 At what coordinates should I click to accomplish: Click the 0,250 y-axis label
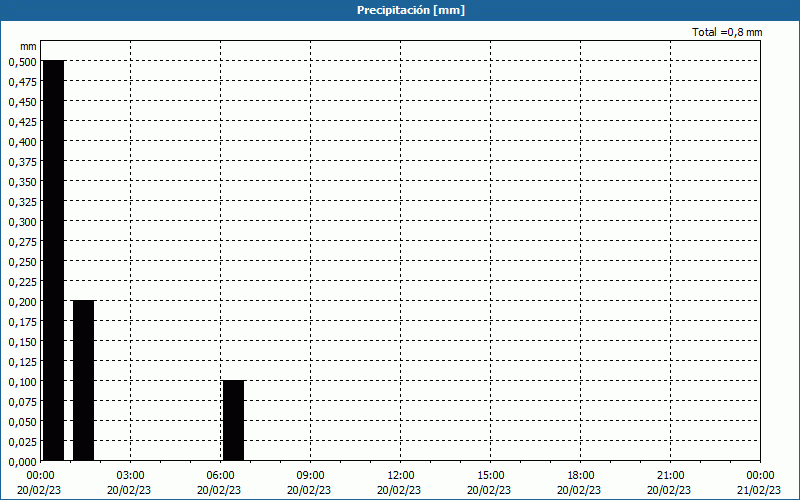coord(23,262)
